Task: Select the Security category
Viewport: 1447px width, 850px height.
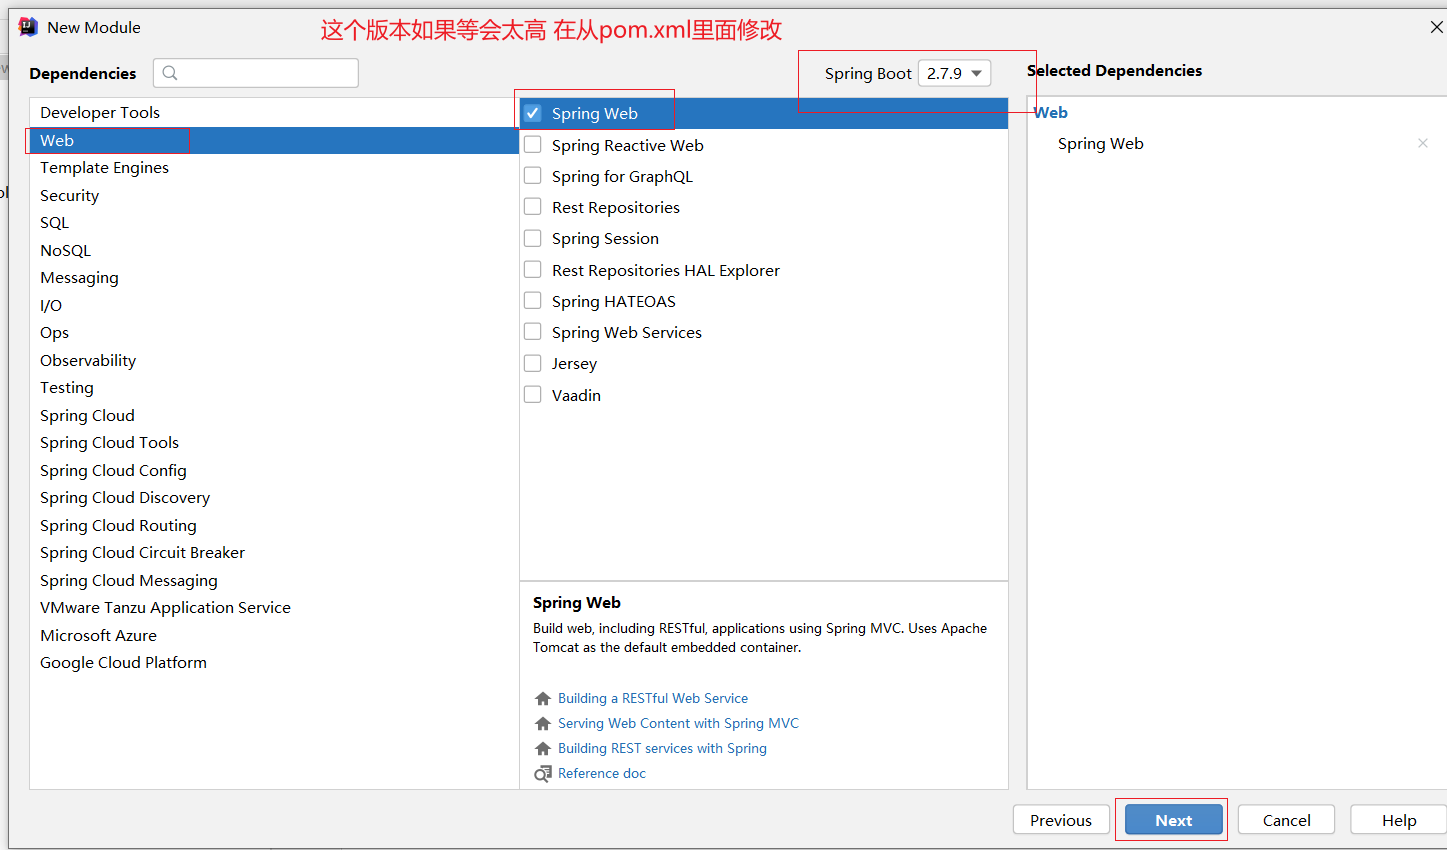Action: (70, 196)
